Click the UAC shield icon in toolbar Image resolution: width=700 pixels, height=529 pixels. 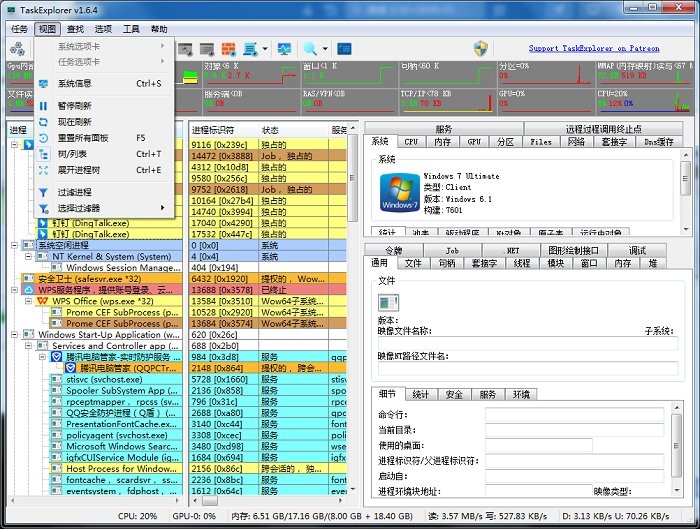(480, 48)
